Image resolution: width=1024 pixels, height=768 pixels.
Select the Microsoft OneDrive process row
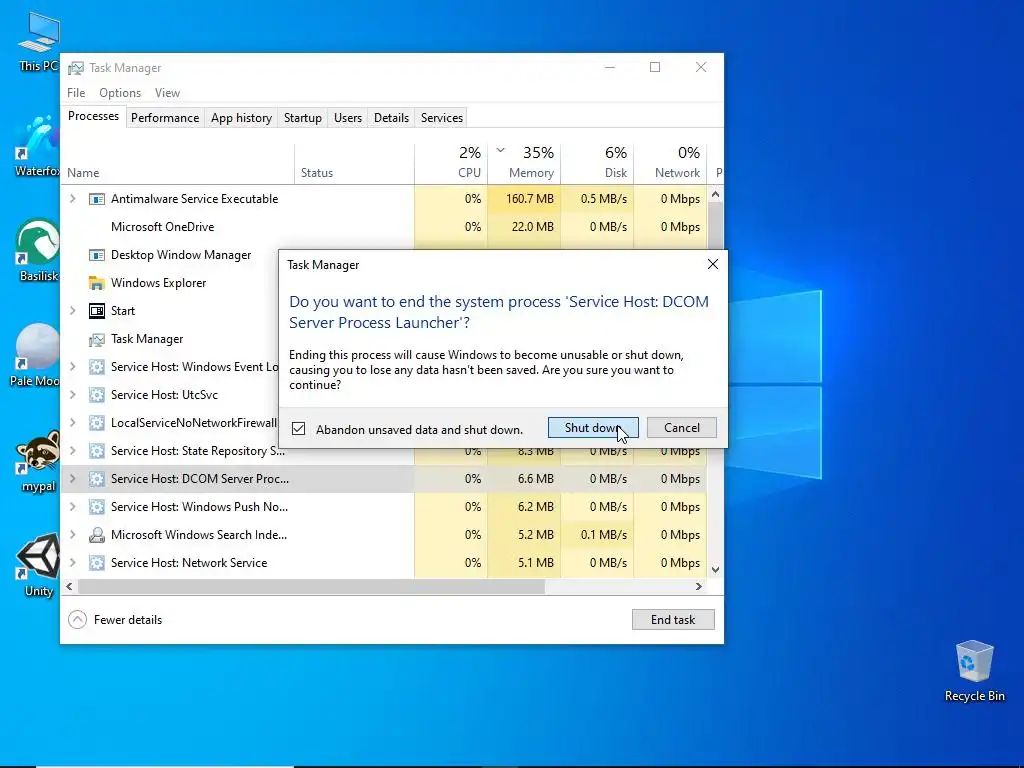click(384, 227)
